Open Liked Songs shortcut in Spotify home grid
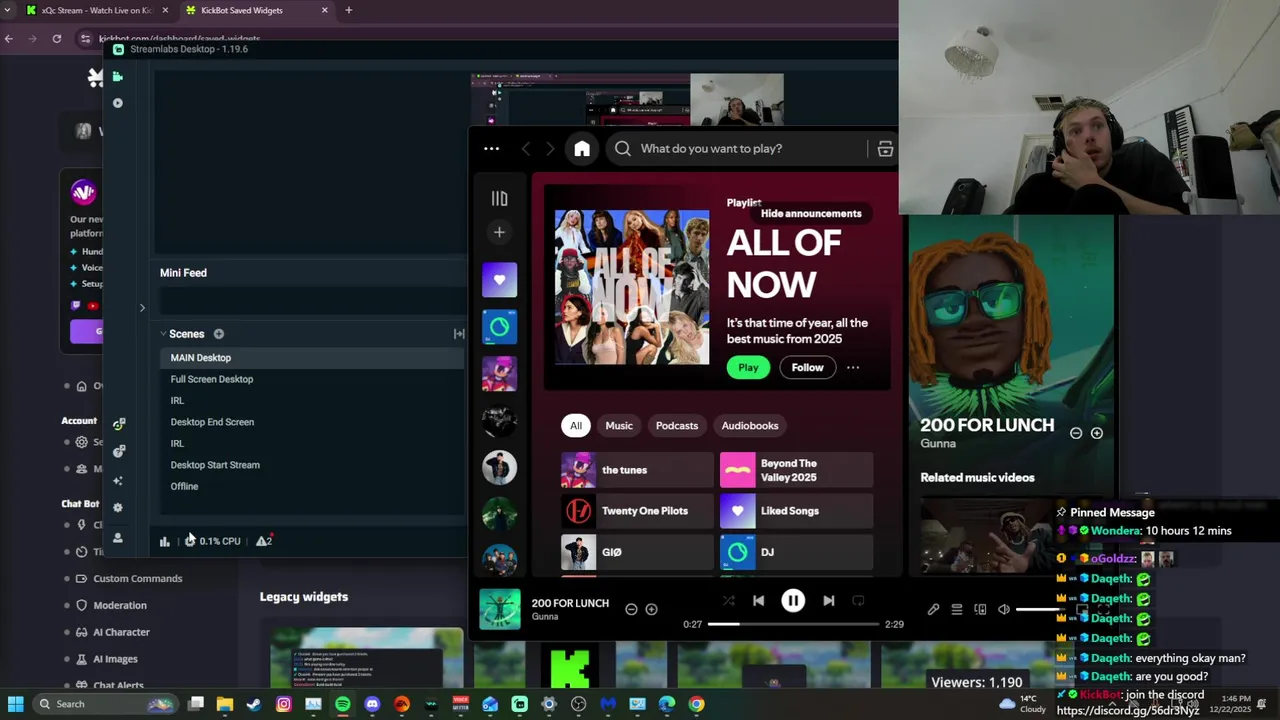The width and height of the screenshot is (1280, 720). (x=796, y=511)
